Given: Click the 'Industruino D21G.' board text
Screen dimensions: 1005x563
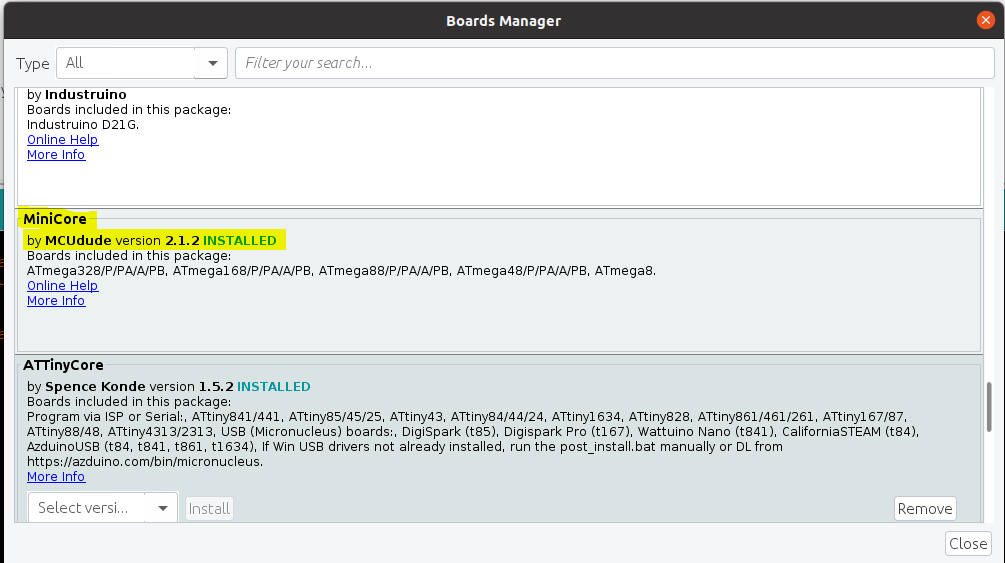Looking at the screenshot, I should [83, 124].
